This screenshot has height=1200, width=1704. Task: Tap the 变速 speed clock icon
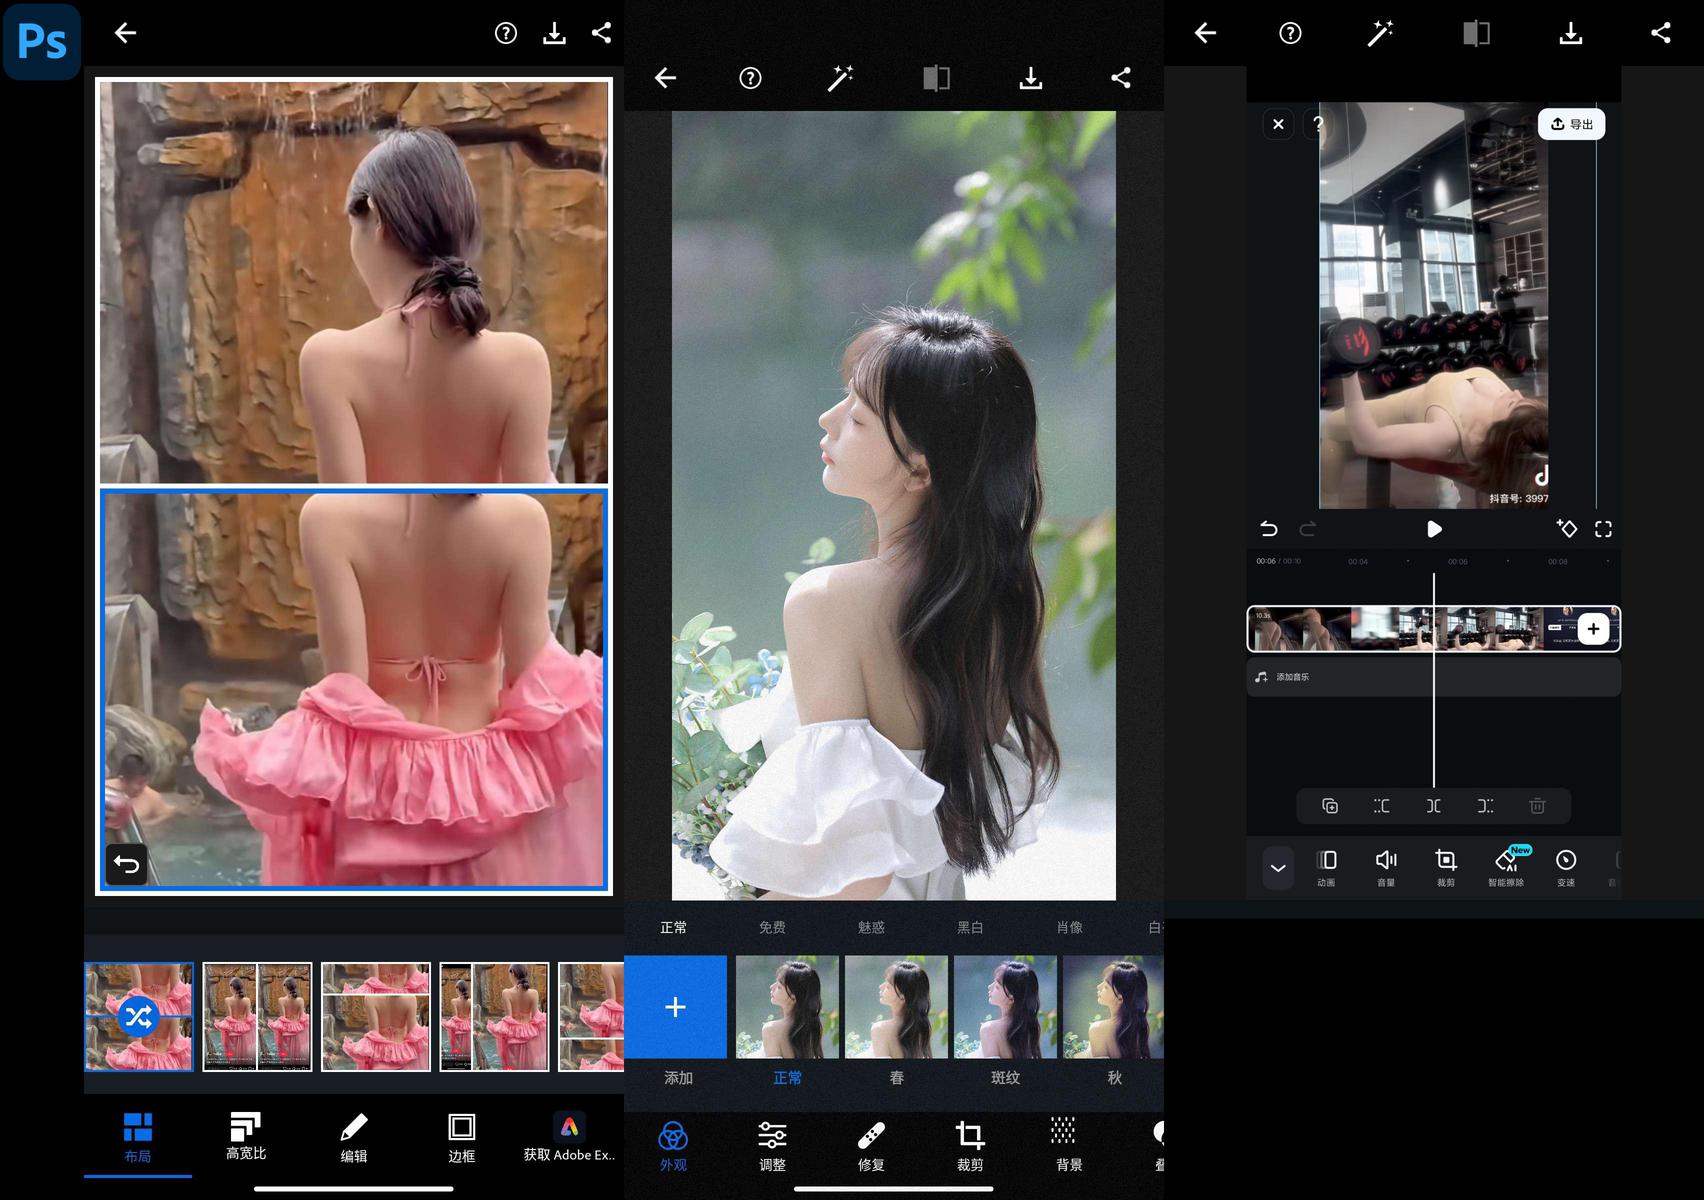coord(1566,865)
